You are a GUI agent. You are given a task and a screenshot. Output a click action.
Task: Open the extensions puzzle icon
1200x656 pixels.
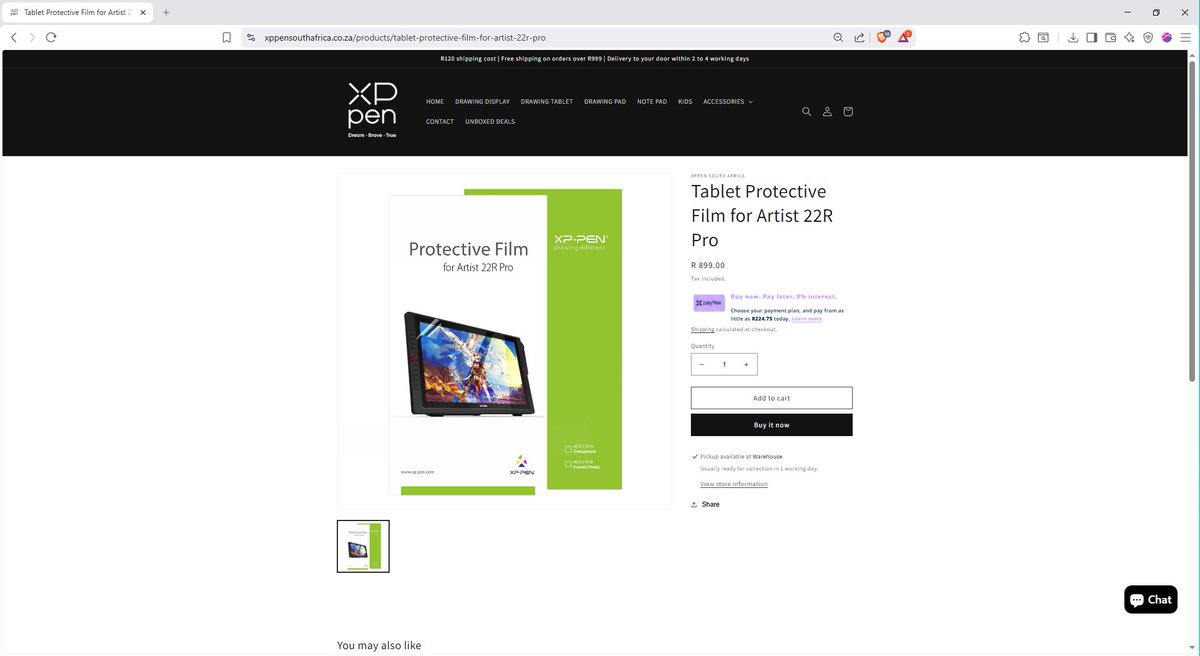pos(1025,37)
